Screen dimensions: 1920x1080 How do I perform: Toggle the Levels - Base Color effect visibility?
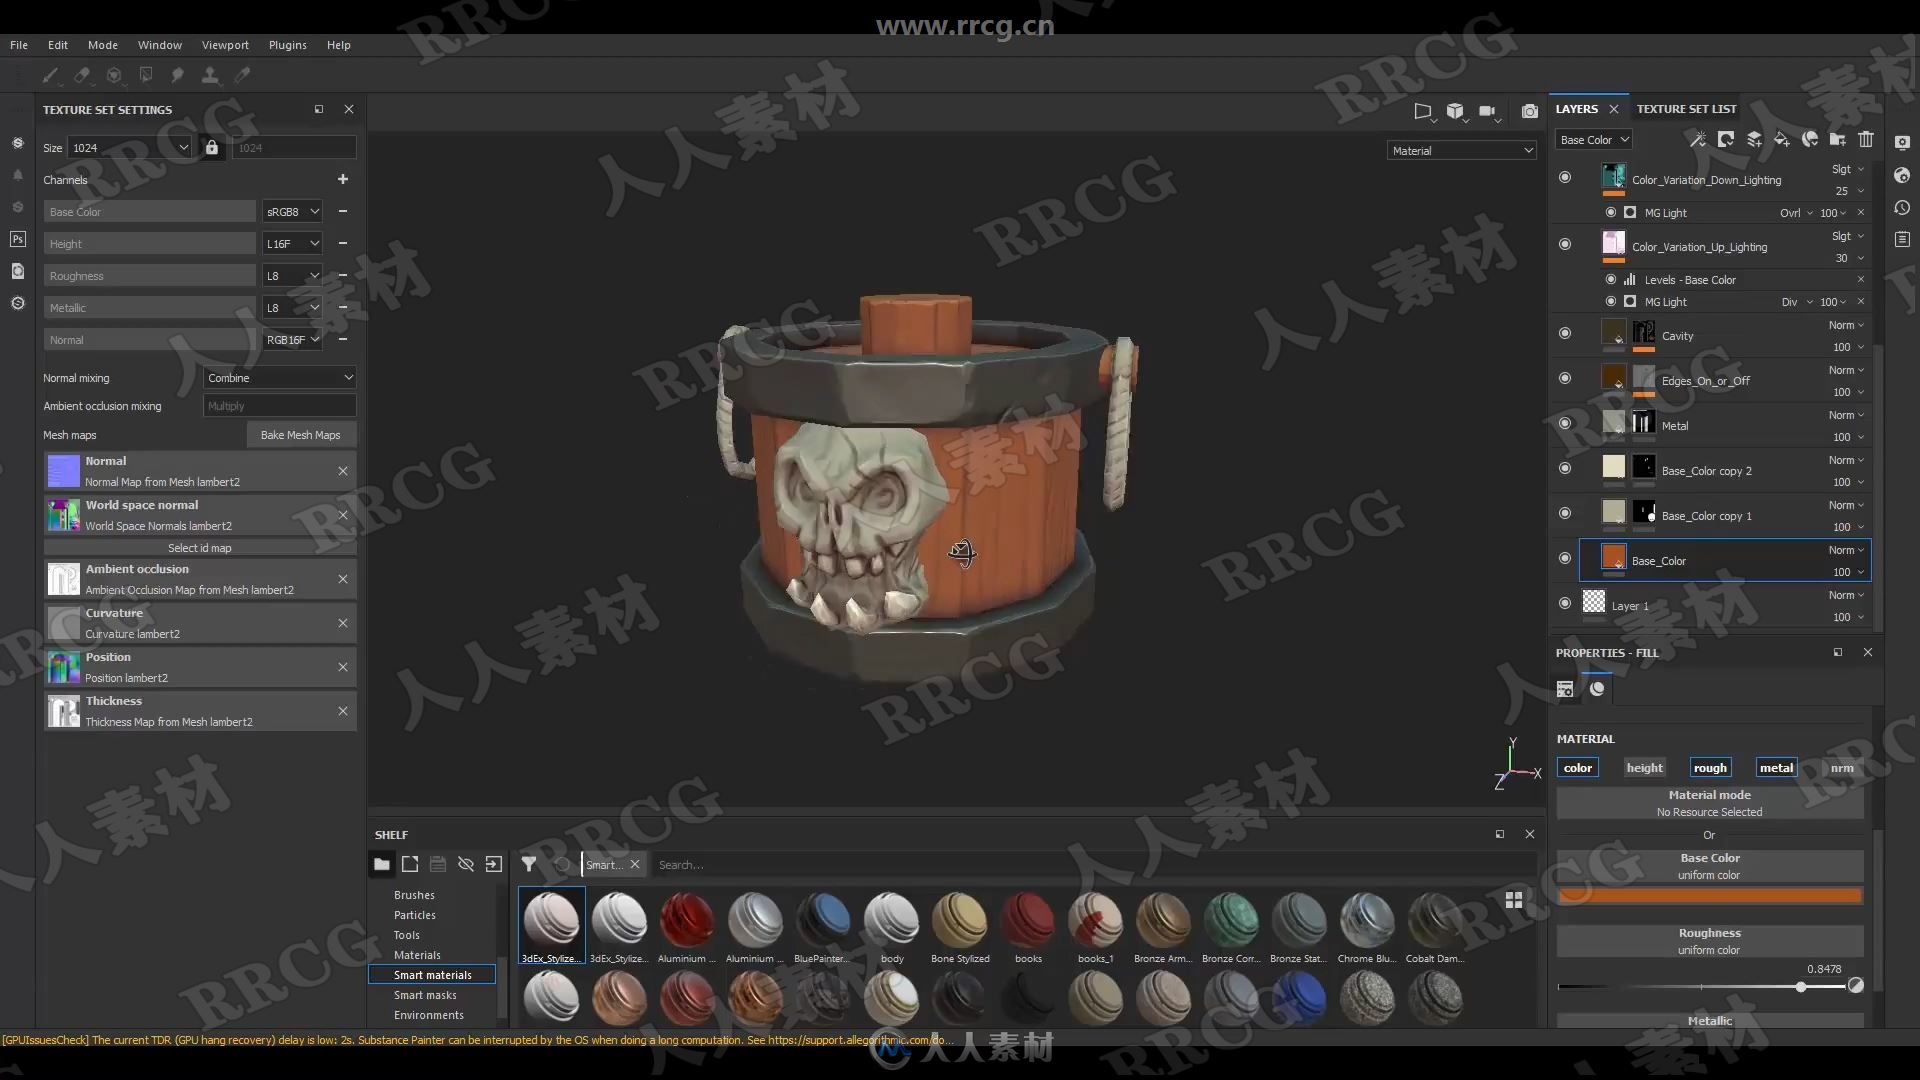pos(1610,280)
